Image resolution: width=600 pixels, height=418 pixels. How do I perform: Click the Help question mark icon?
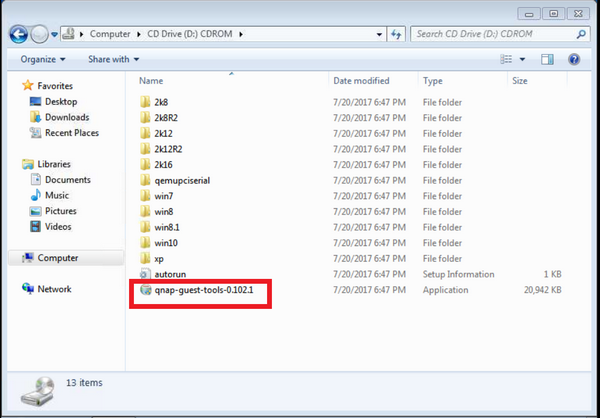[x=574, y=59]
